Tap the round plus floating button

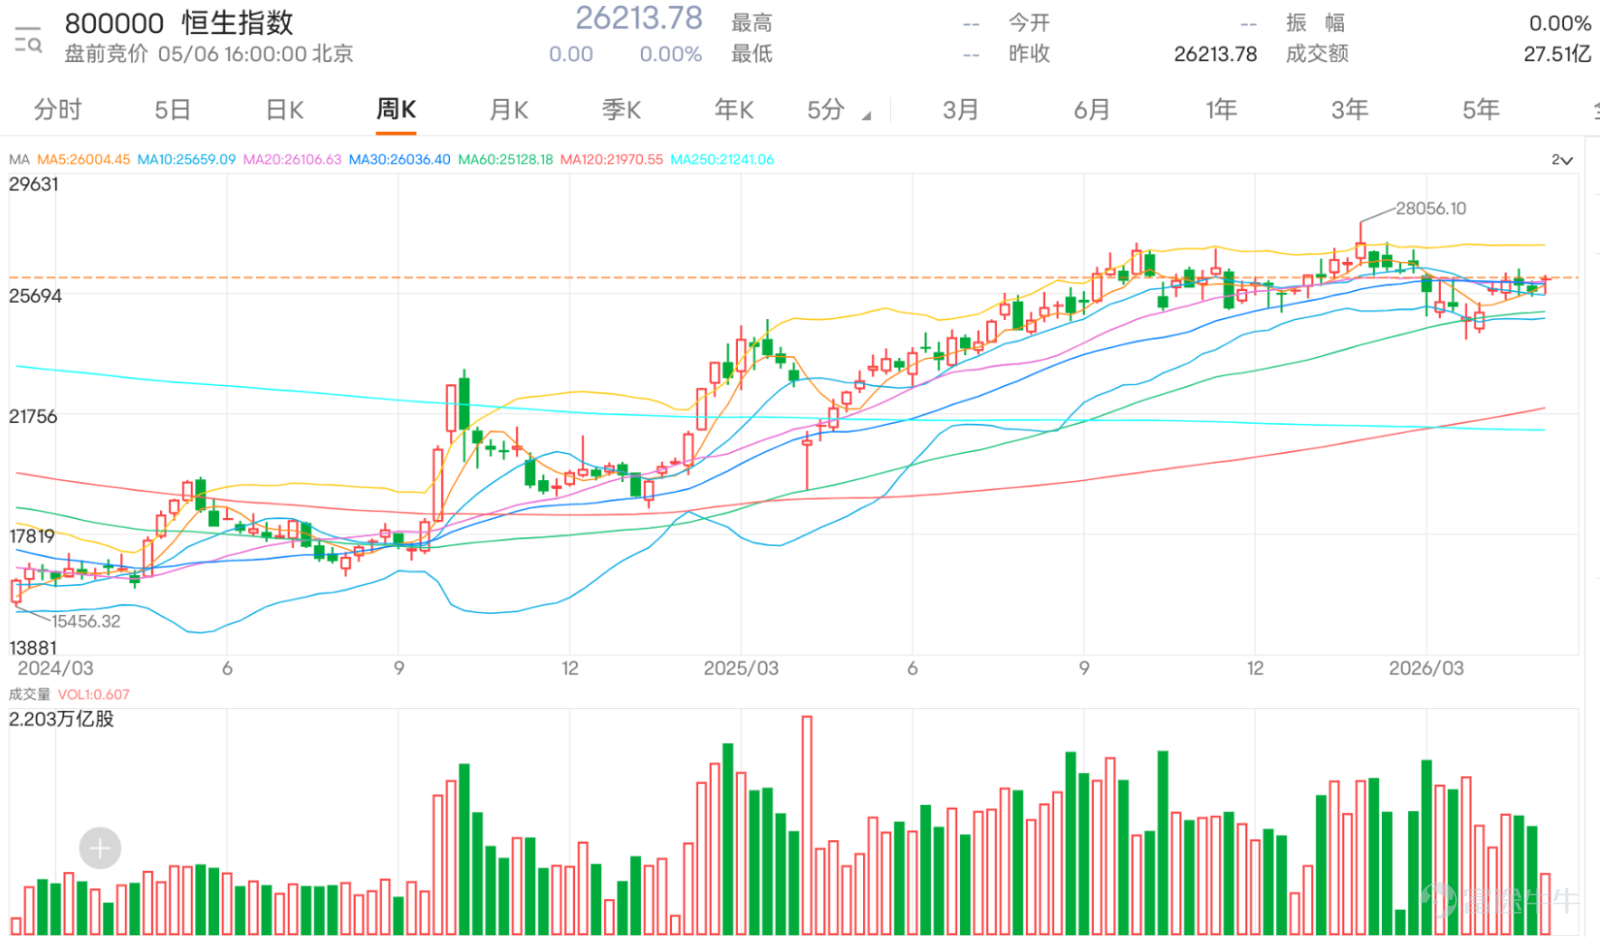coord(100,849)
